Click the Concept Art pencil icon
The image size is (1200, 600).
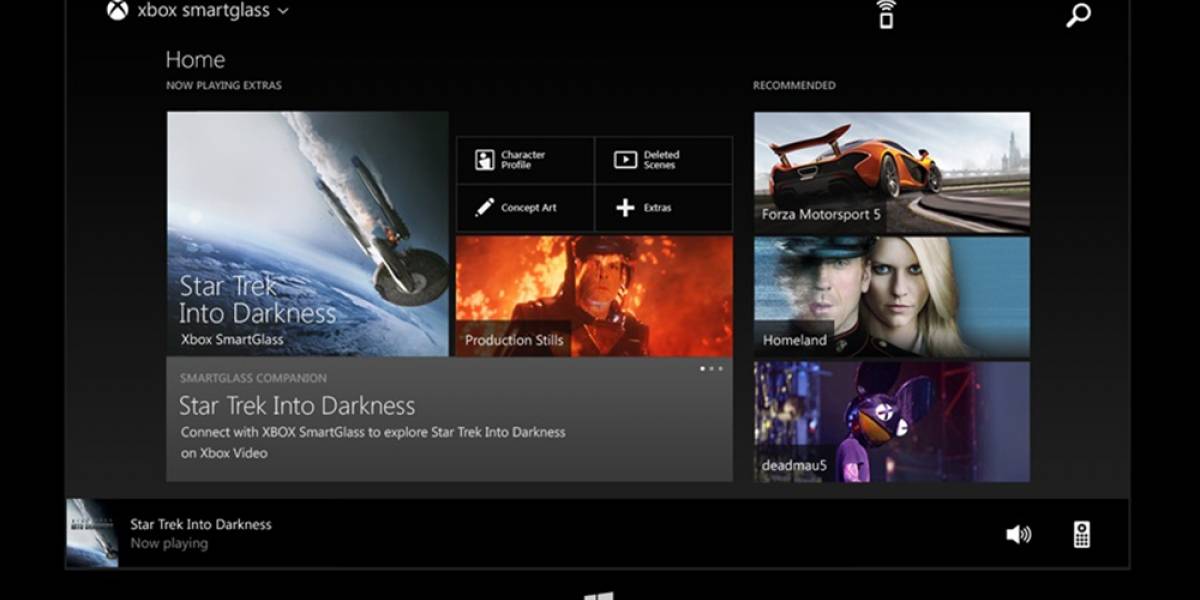click(x=485, y=208)
